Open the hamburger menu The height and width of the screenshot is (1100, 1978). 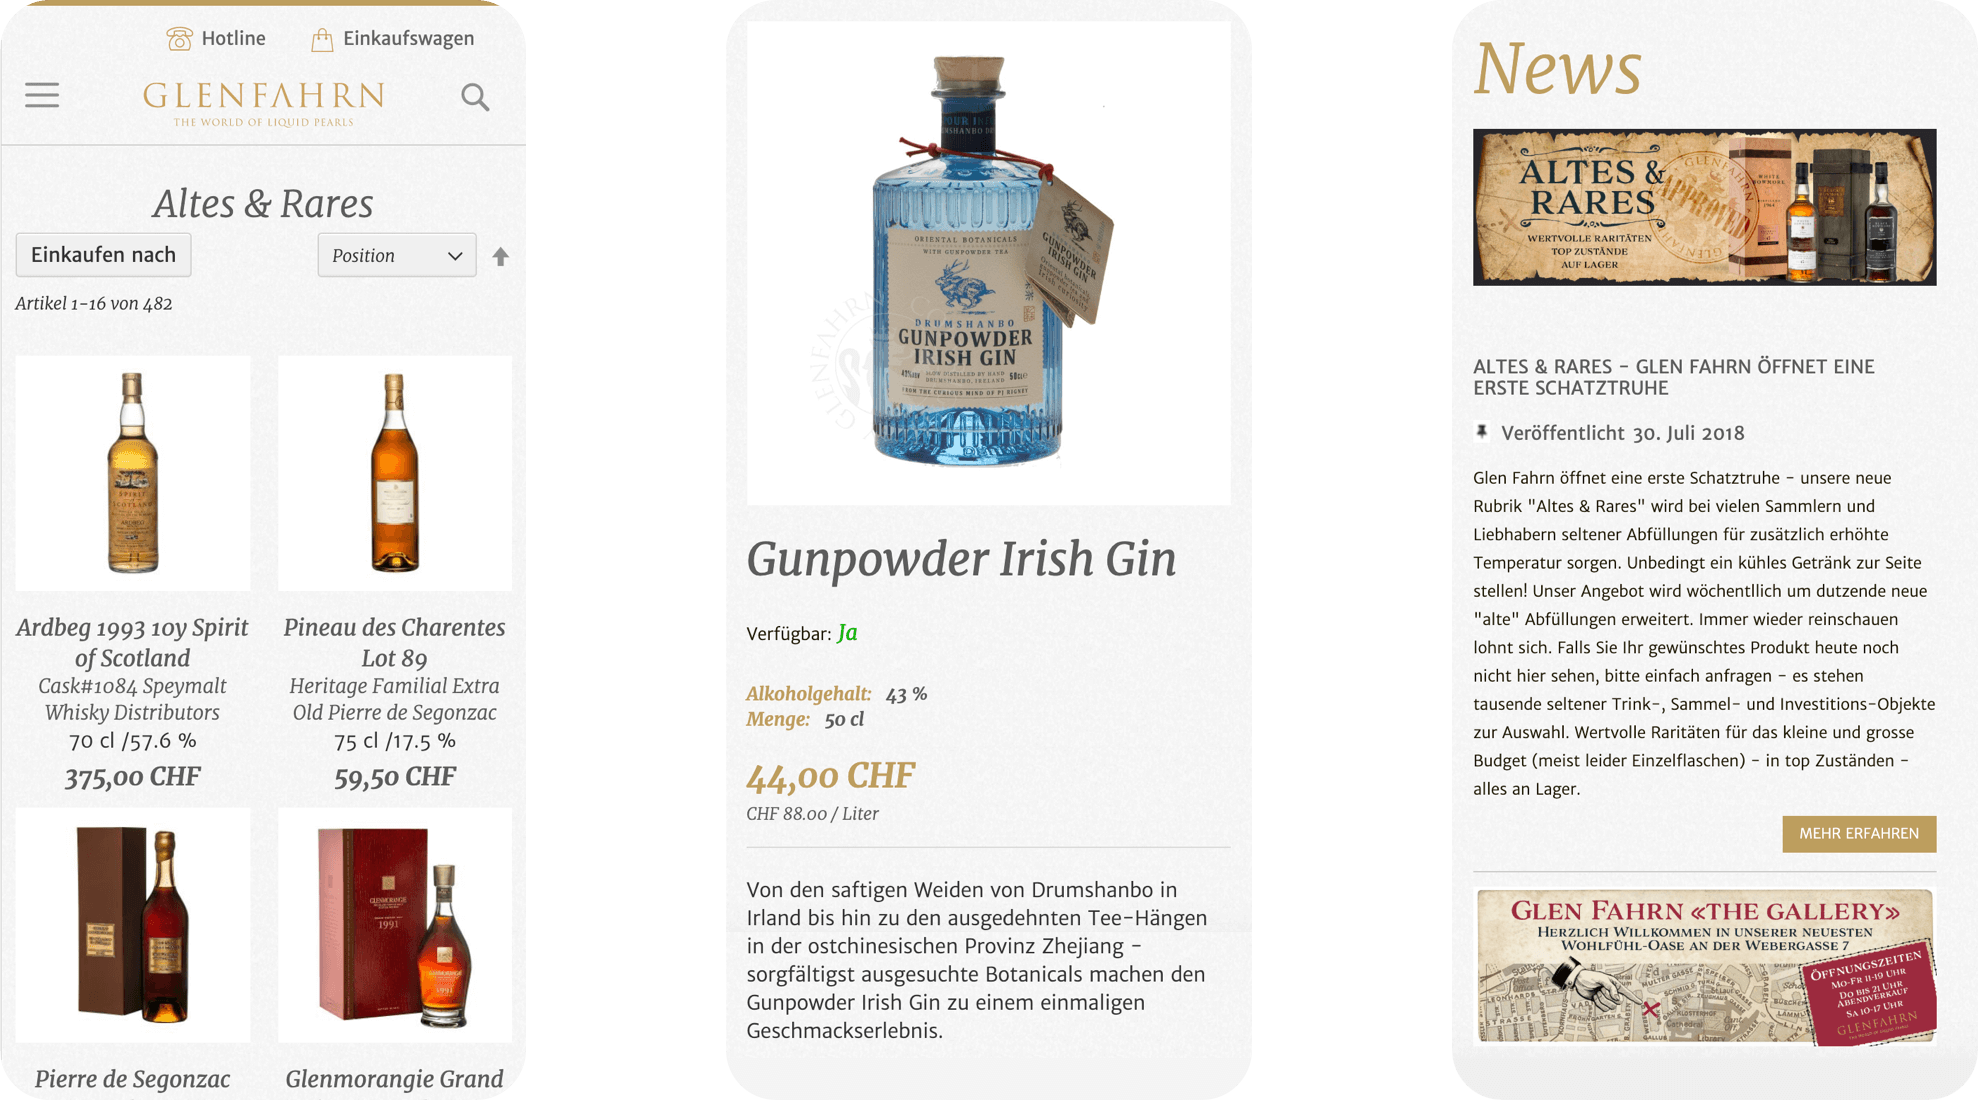pyautogui.click(x=42, y=95)
